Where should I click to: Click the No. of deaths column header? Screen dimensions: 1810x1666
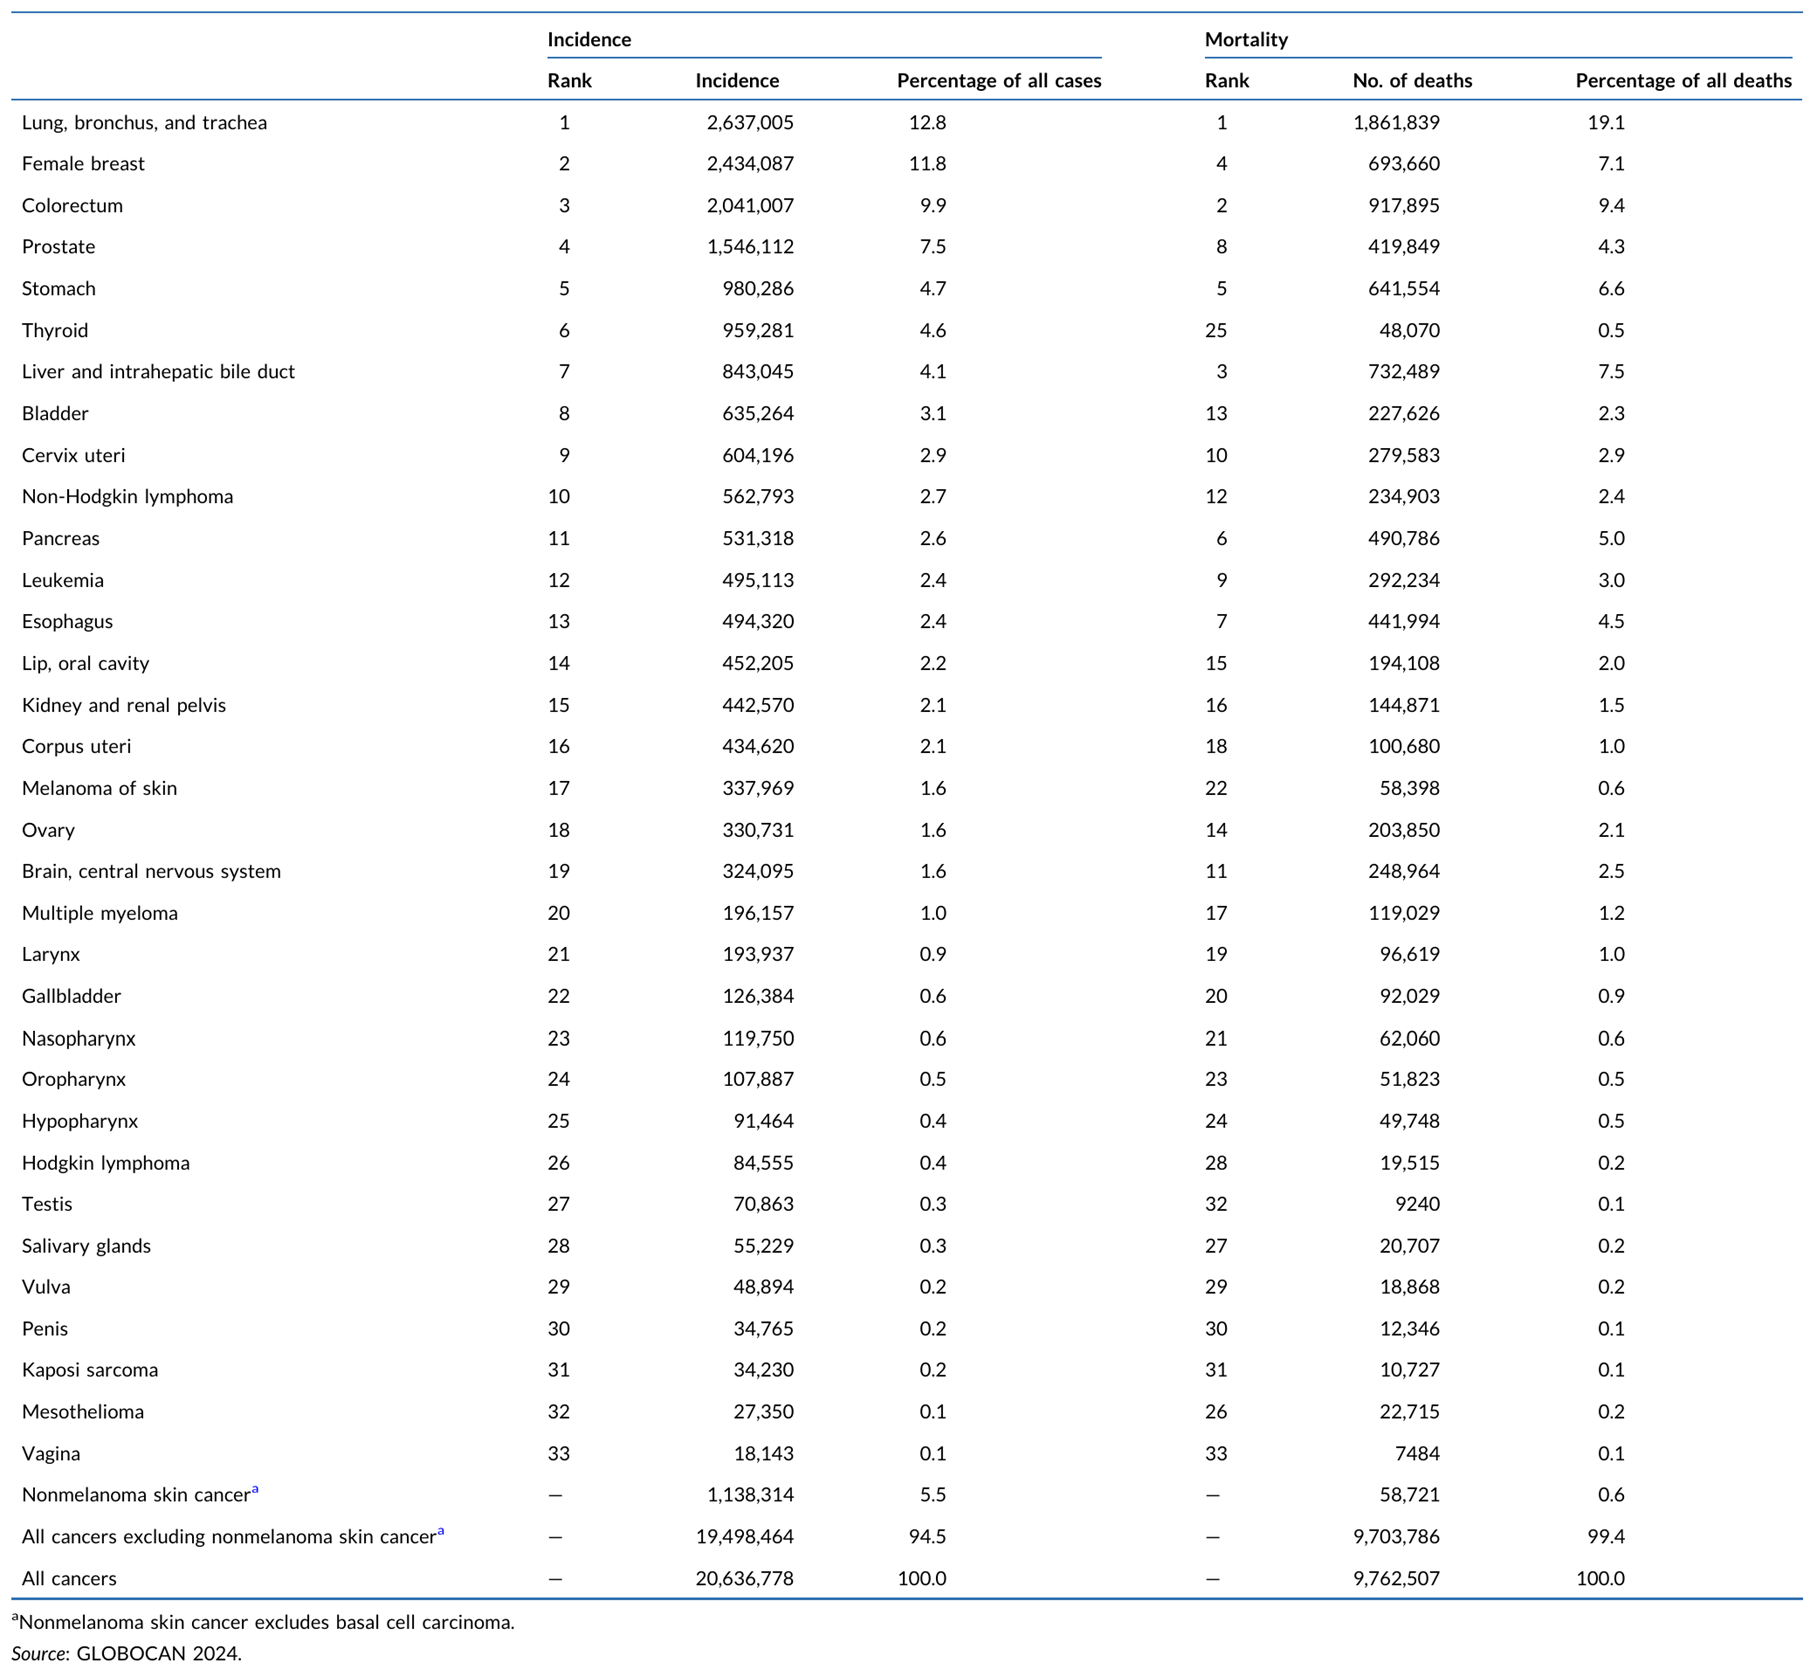point(1412,80)
